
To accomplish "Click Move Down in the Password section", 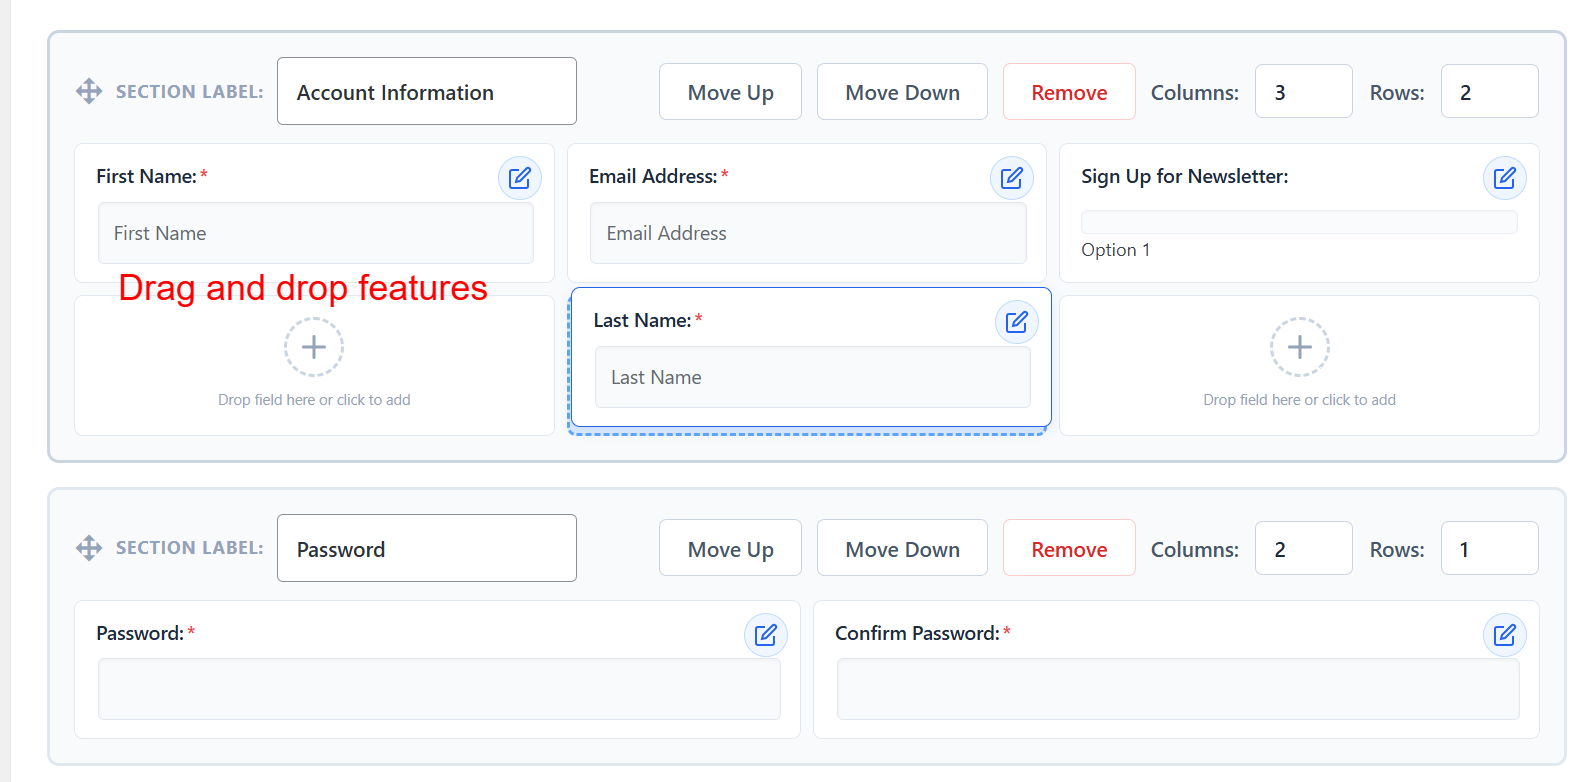I will pos(902,548).
